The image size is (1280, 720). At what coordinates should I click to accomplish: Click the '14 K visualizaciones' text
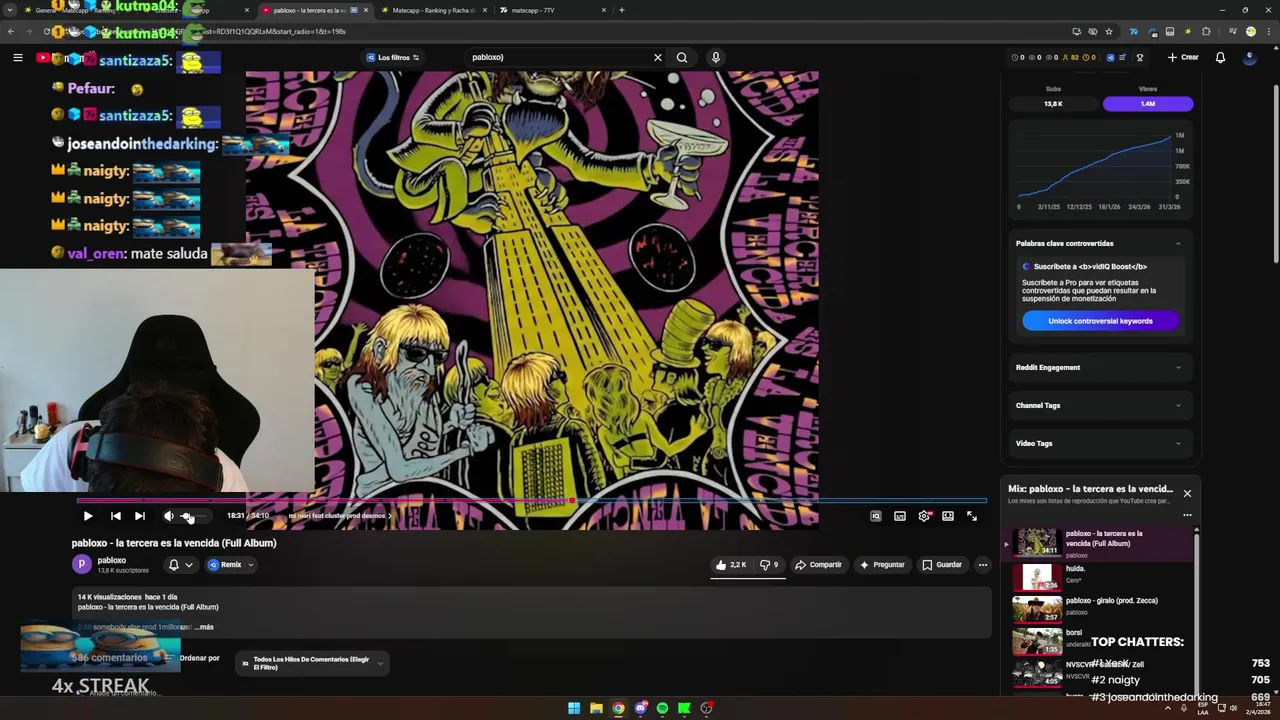click(110, 597)
